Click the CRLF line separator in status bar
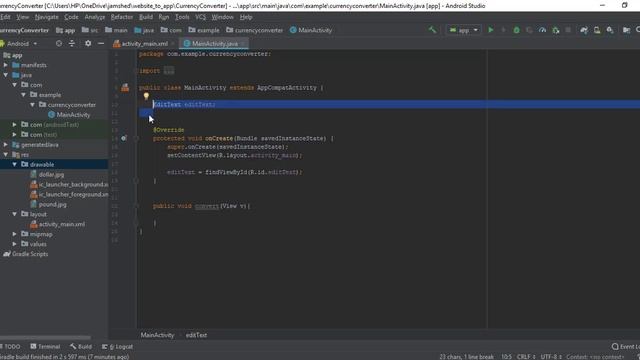 pyautogui.click(x=526, y=357)
